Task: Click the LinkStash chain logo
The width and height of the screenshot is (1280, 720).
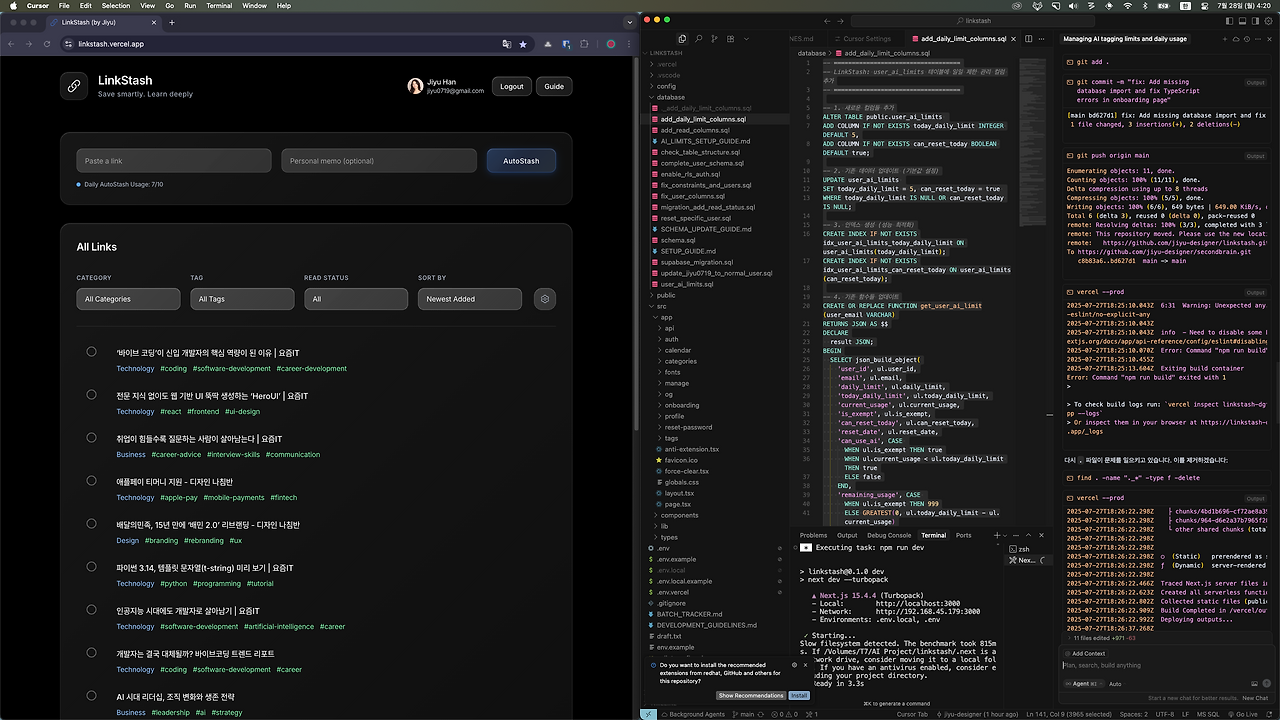Action: [x=74, y=86]
